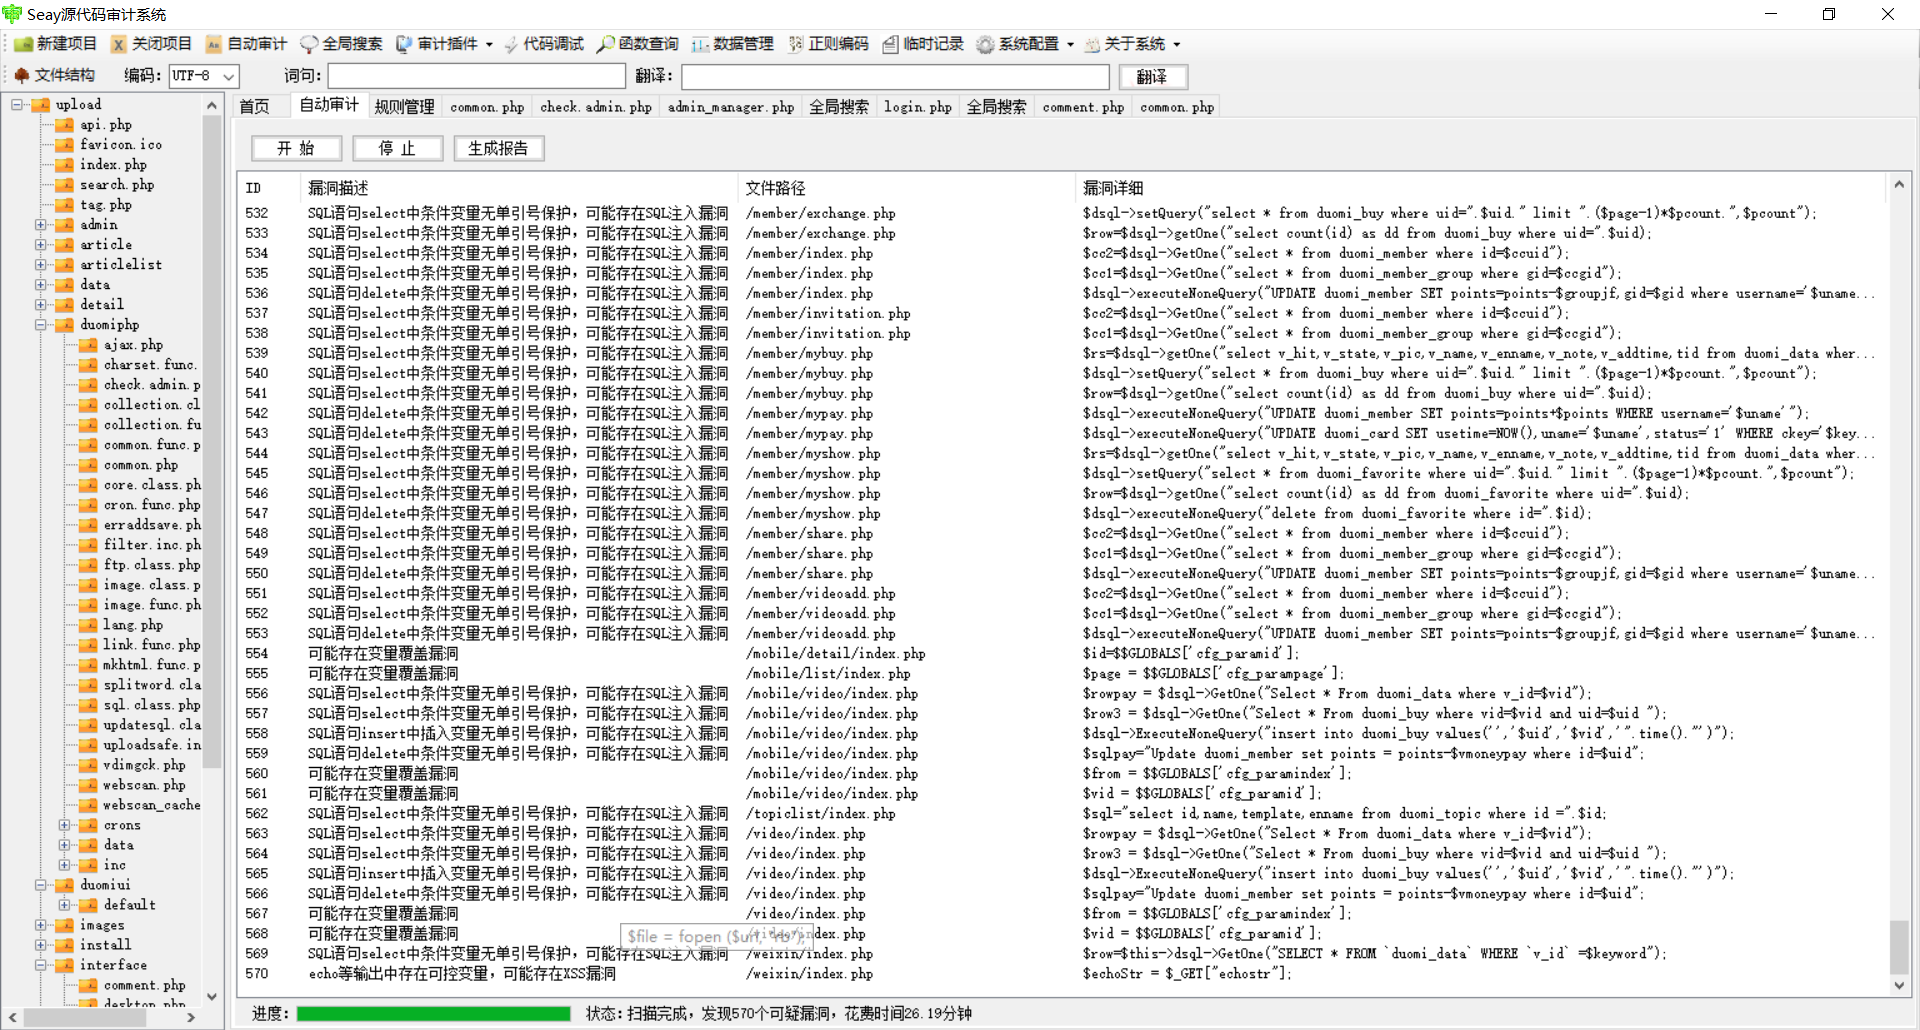Collapse the upload root folder
Screen dimensions: 1920x1030
point(17,104)
